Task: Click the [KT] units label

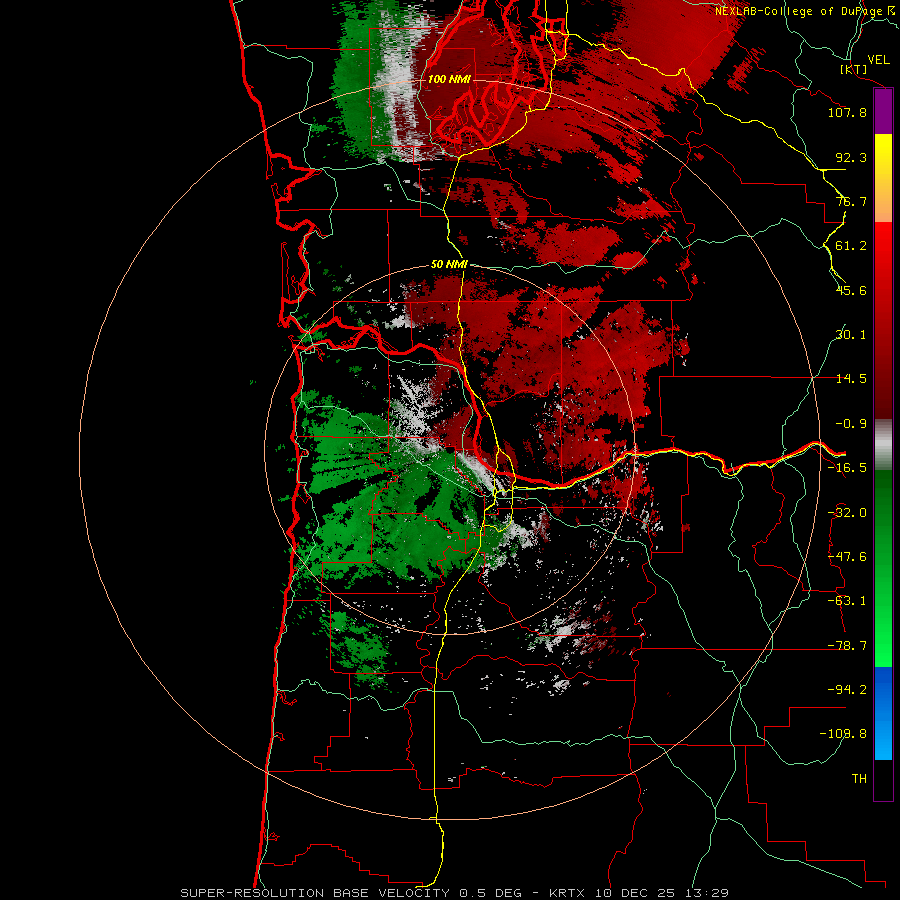Action: [x=853, y=69]
